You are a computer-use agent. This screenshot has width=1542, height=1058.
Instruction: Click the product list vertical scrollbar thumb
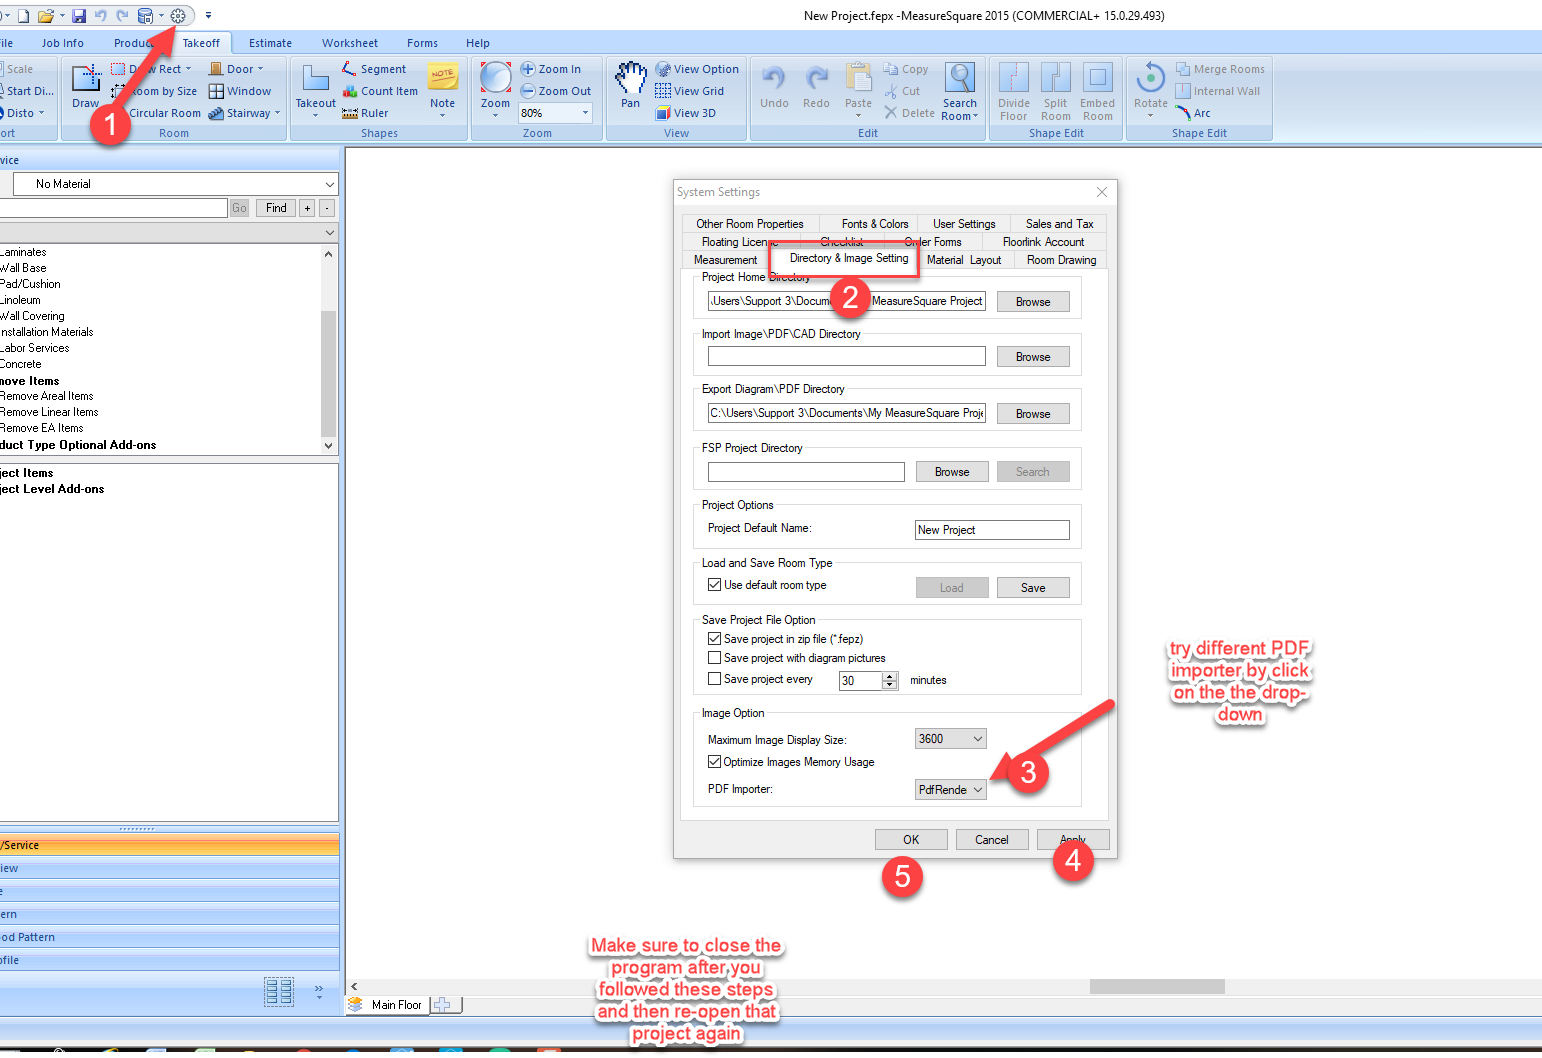[x=329, y=373]
